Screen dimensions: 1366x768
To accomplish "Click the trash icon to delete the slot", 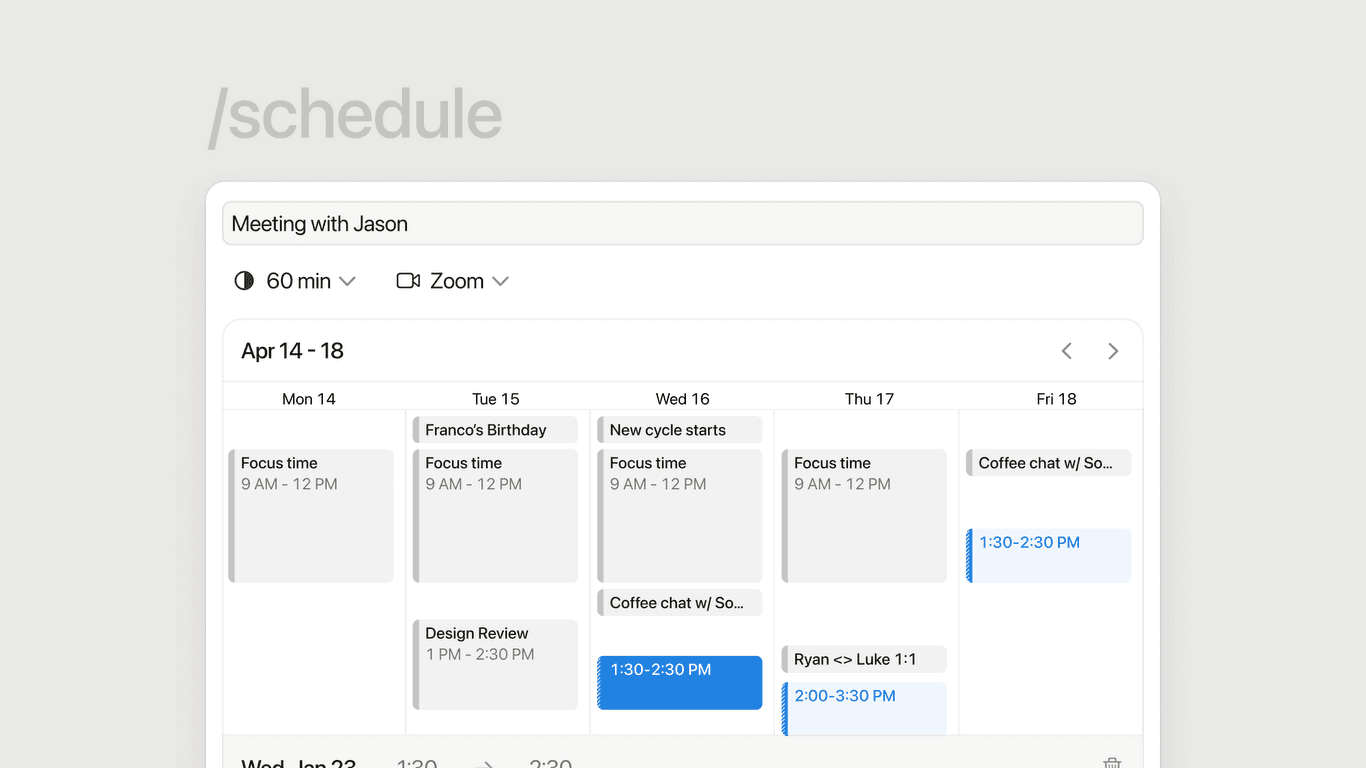I will click(1112, 762).
